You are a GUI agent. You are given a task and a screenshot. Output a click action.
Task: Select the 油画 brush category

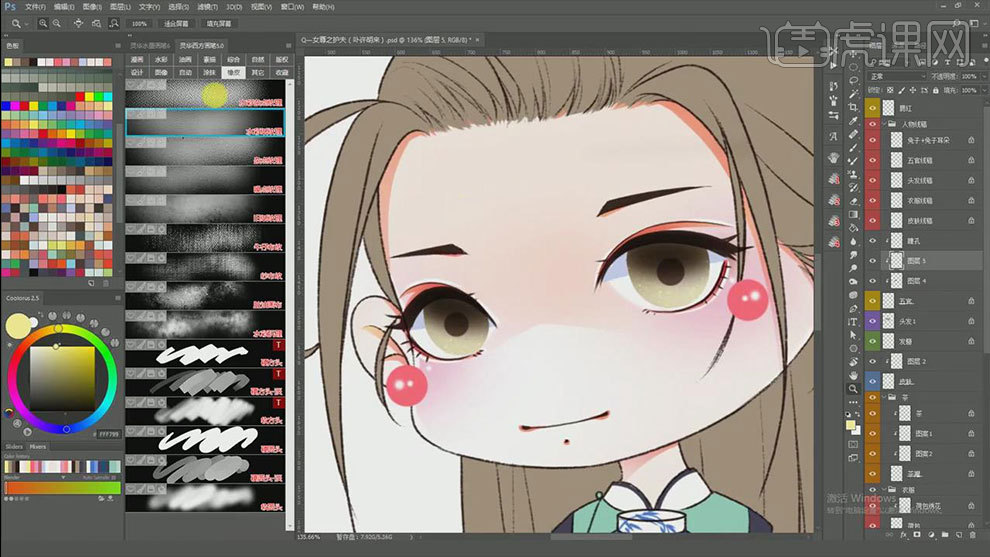(185, 59)
